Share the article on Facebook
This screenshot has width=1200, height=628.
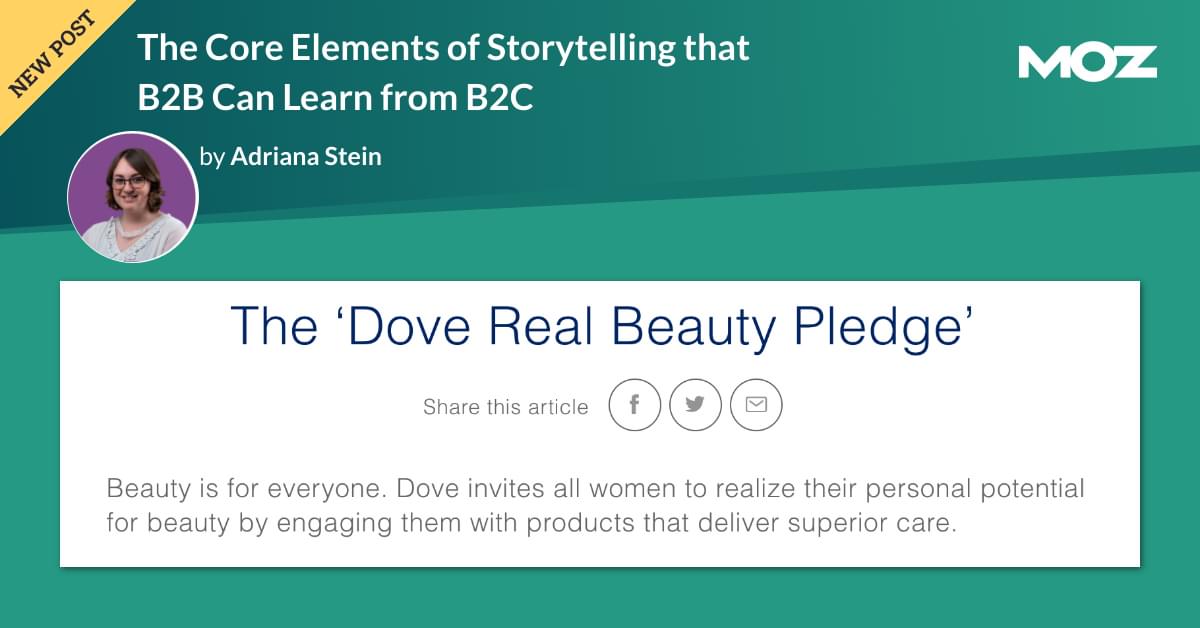(x=634, y=405)
